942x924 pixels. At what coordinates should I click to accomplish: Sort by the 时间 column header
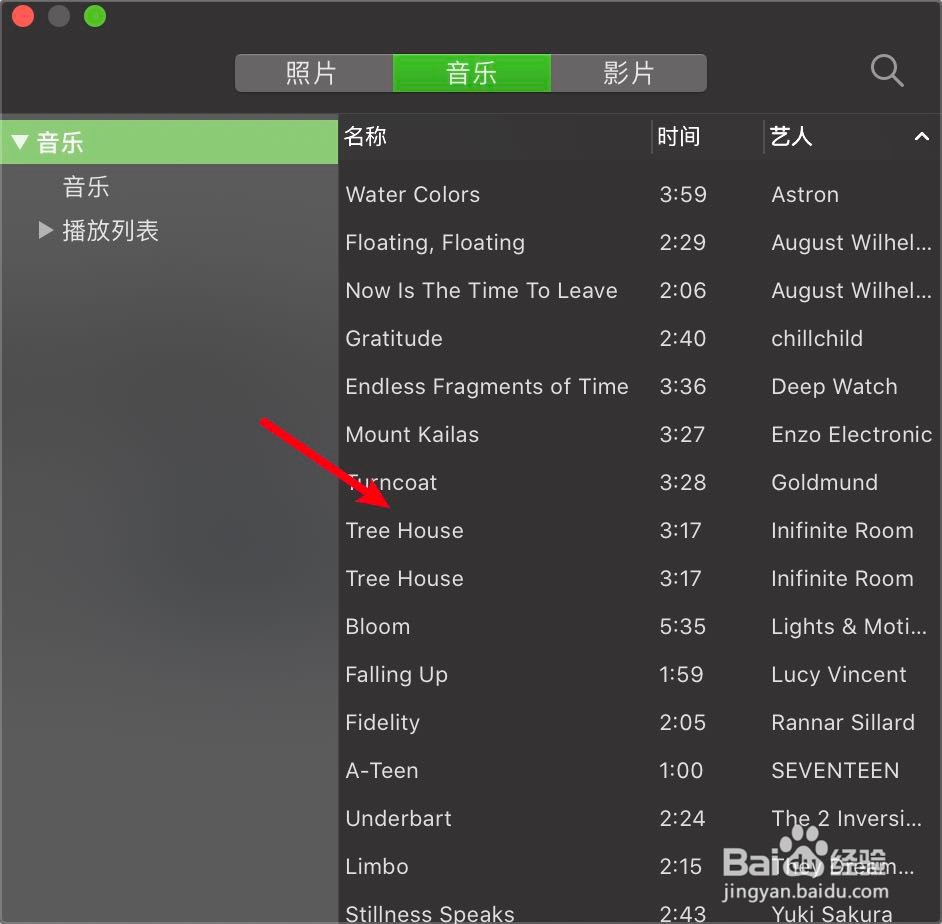(679, 136)
